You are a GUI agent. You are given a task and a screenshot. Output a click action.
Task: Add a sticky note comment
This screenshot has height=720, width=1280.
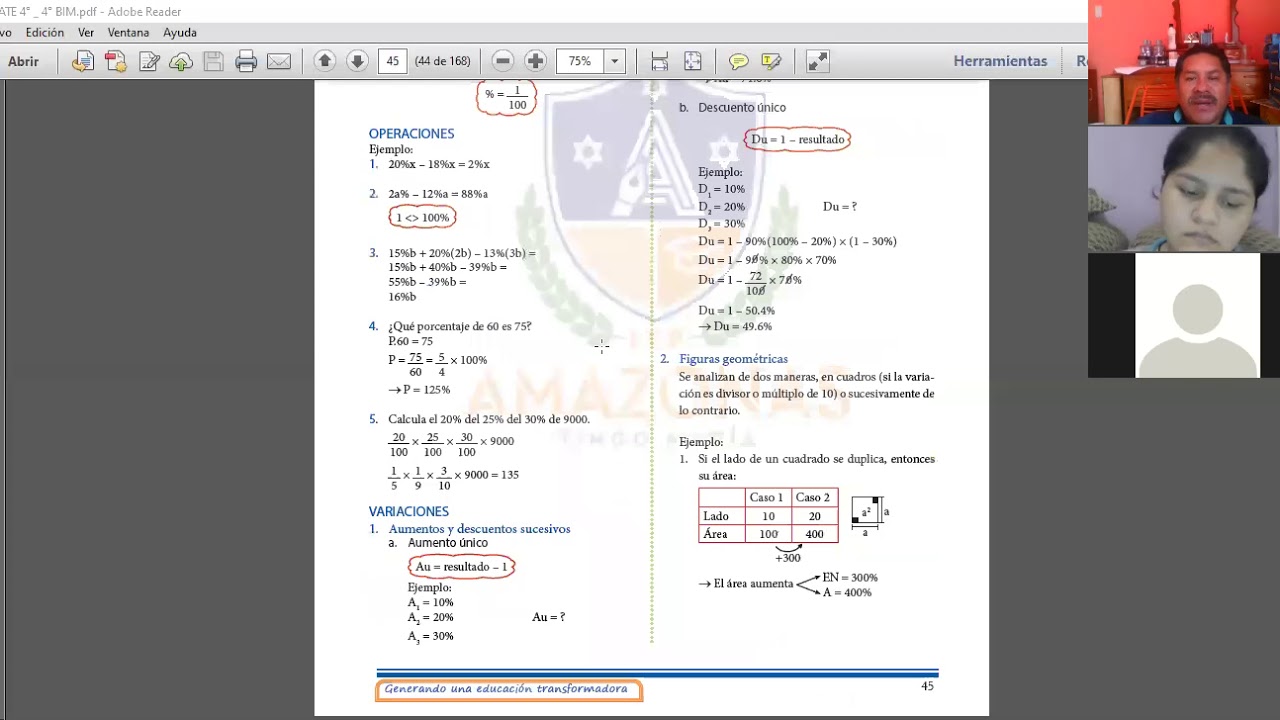(738, 61)
